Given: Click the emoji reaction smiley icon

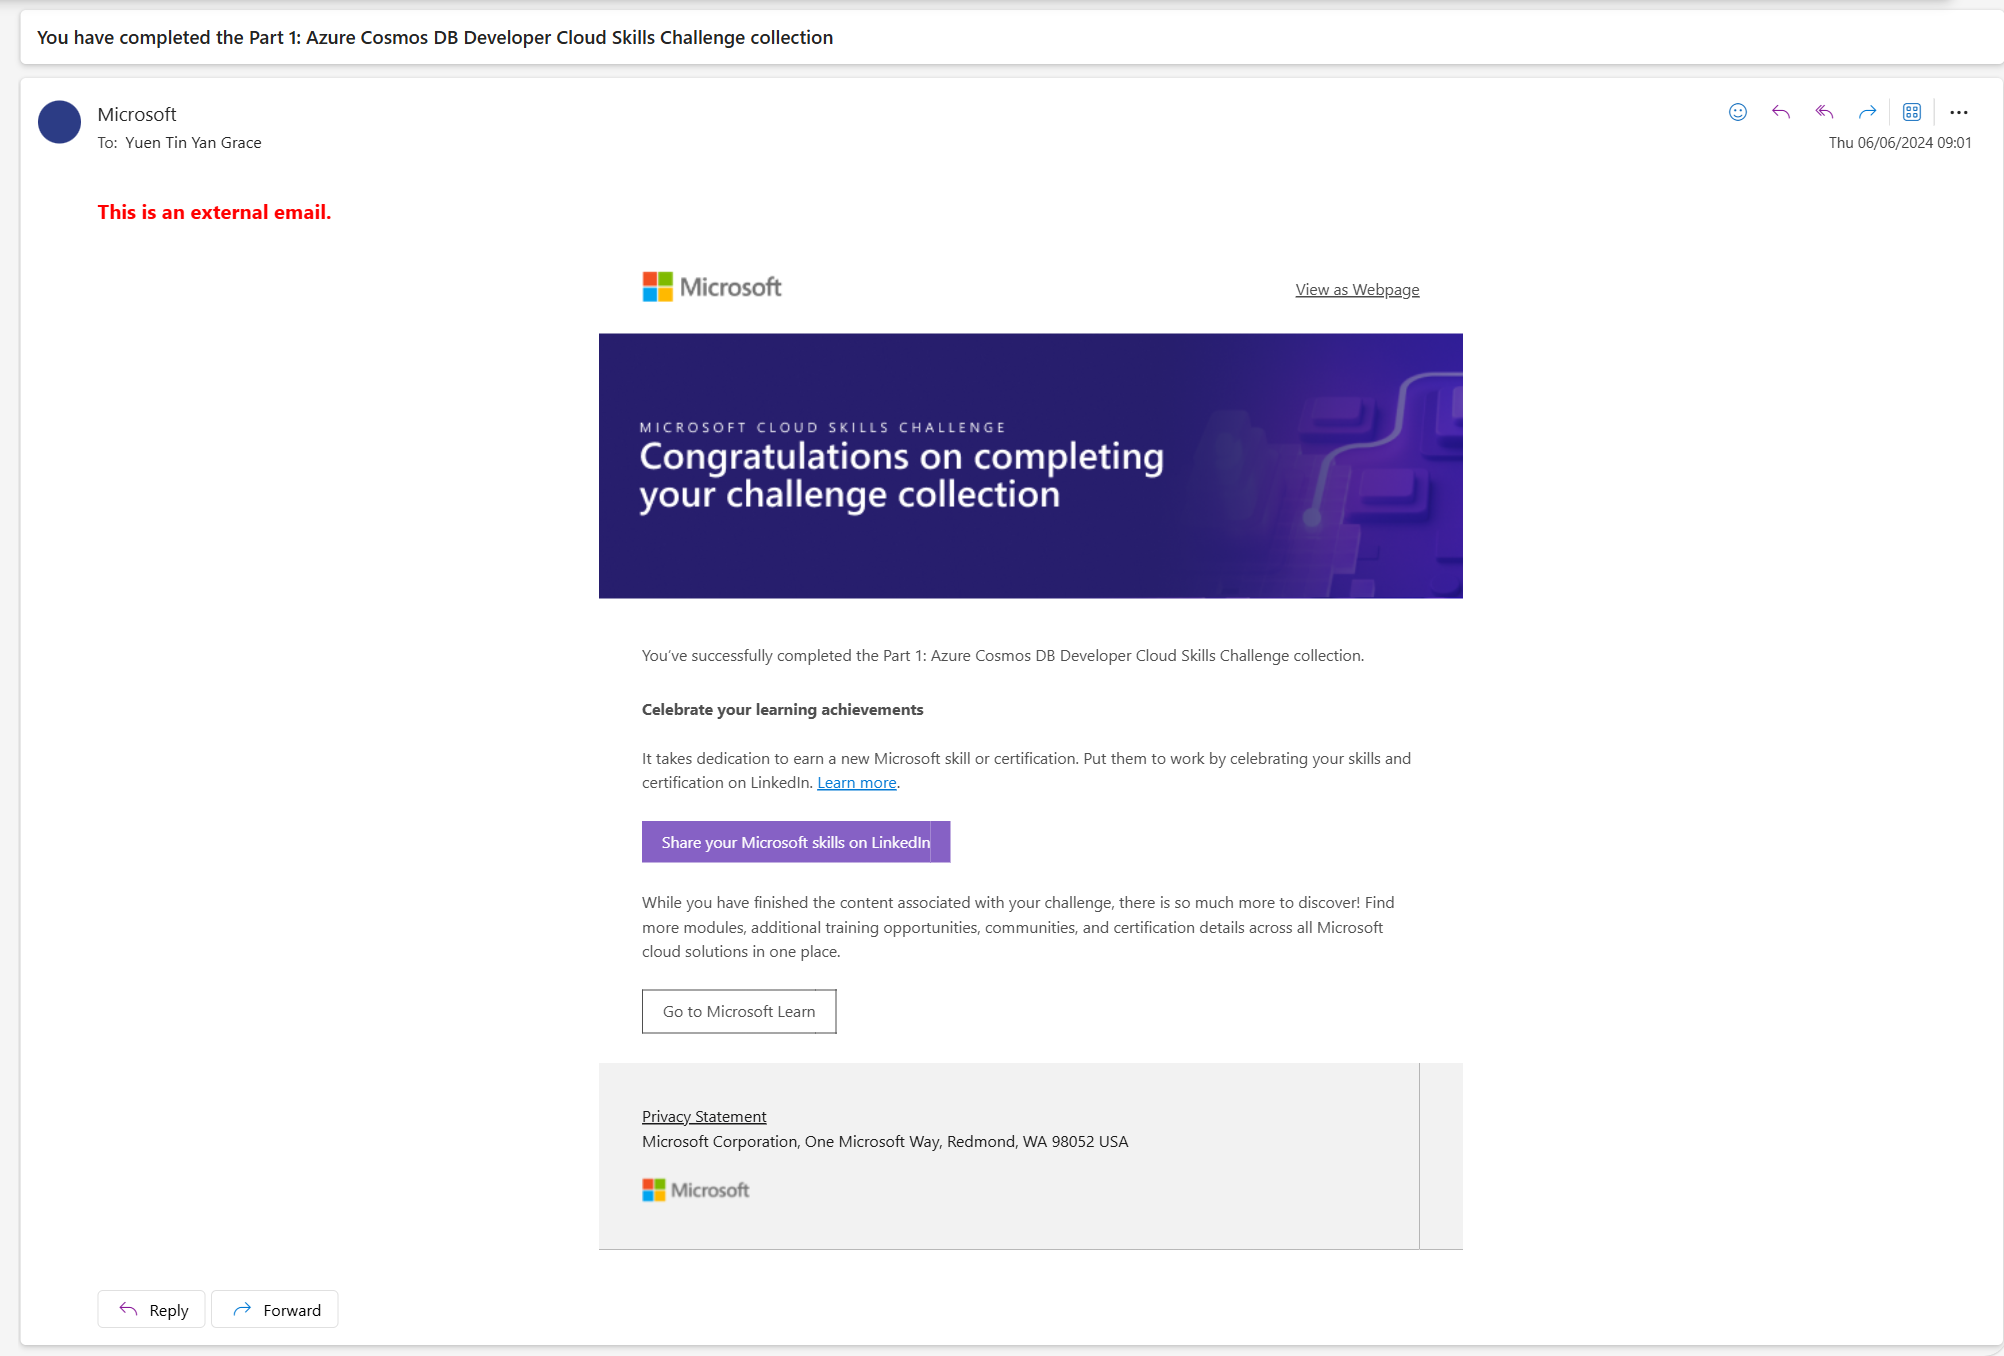Looking at the screenshot, I should pyautogui.click(x=1738, y=112).
